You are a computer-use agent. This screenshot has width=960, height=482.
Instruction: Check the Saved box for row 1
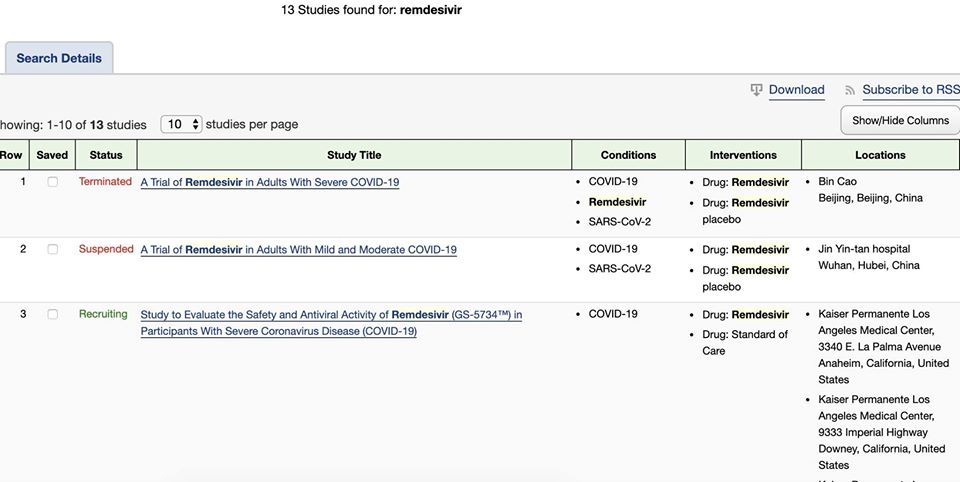[x=53, y=182]
